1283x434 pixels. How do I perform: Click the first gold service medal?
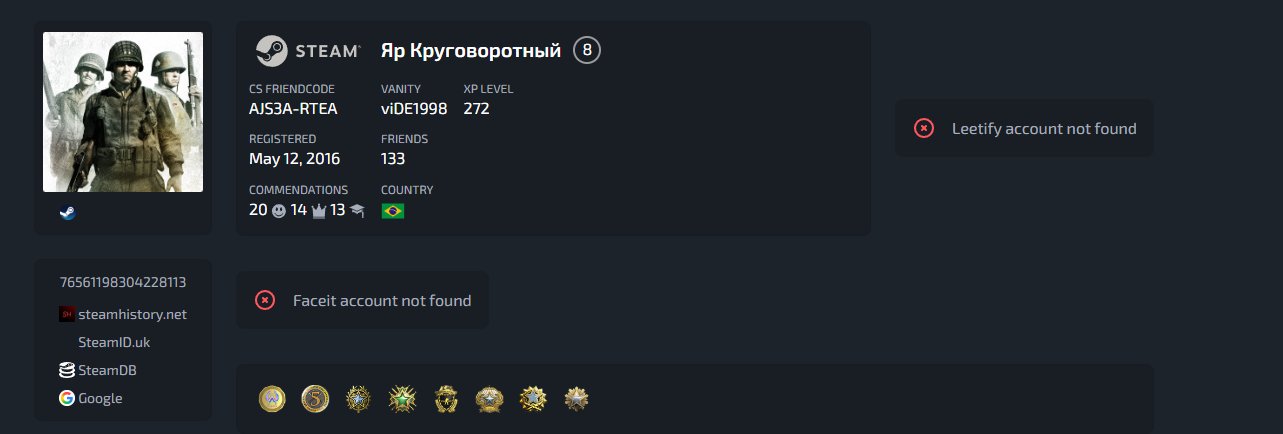(272, 399)
